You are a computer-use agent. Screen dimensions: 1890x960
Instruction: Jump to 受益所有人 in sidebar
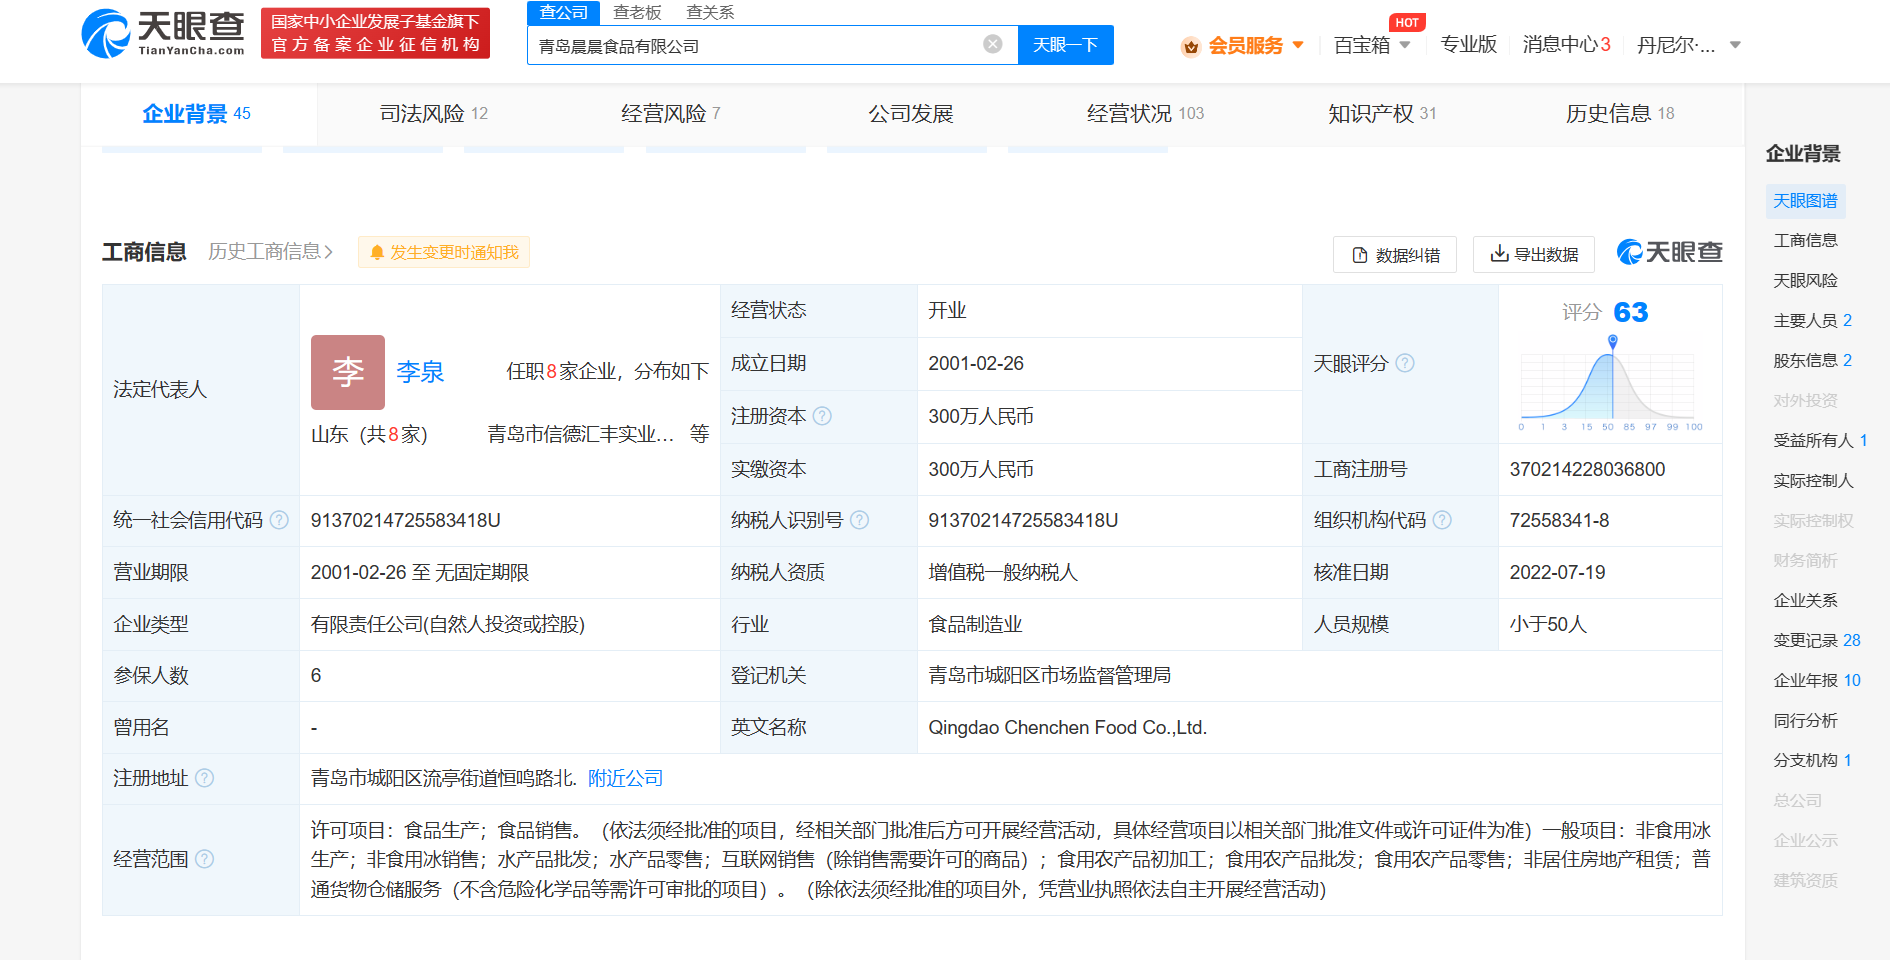tap(1820, 441)
